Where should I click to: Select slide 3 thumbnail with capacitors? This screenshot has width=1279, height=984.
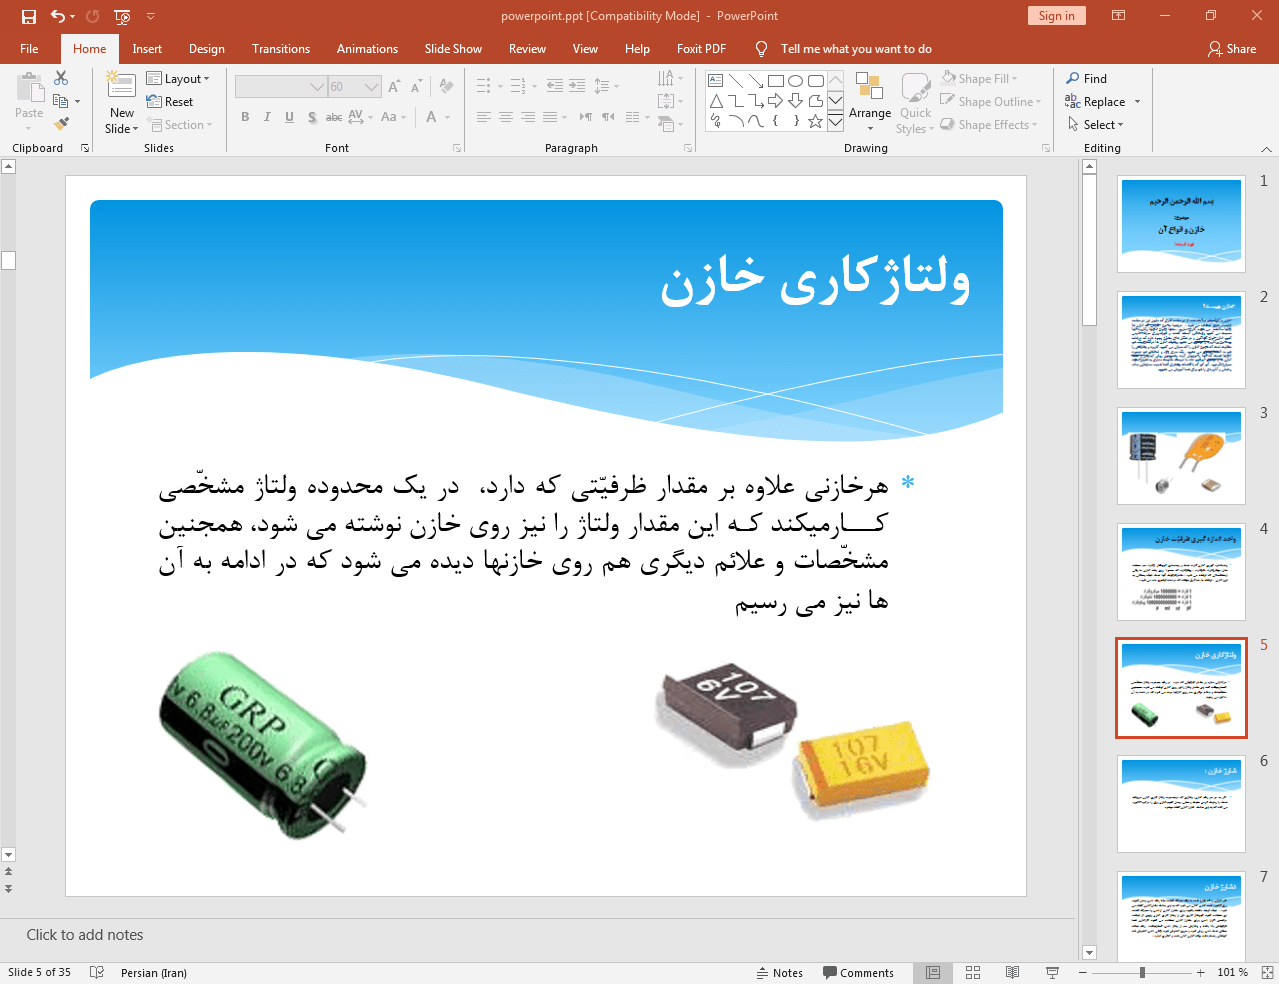click(x=1181, y=456)
